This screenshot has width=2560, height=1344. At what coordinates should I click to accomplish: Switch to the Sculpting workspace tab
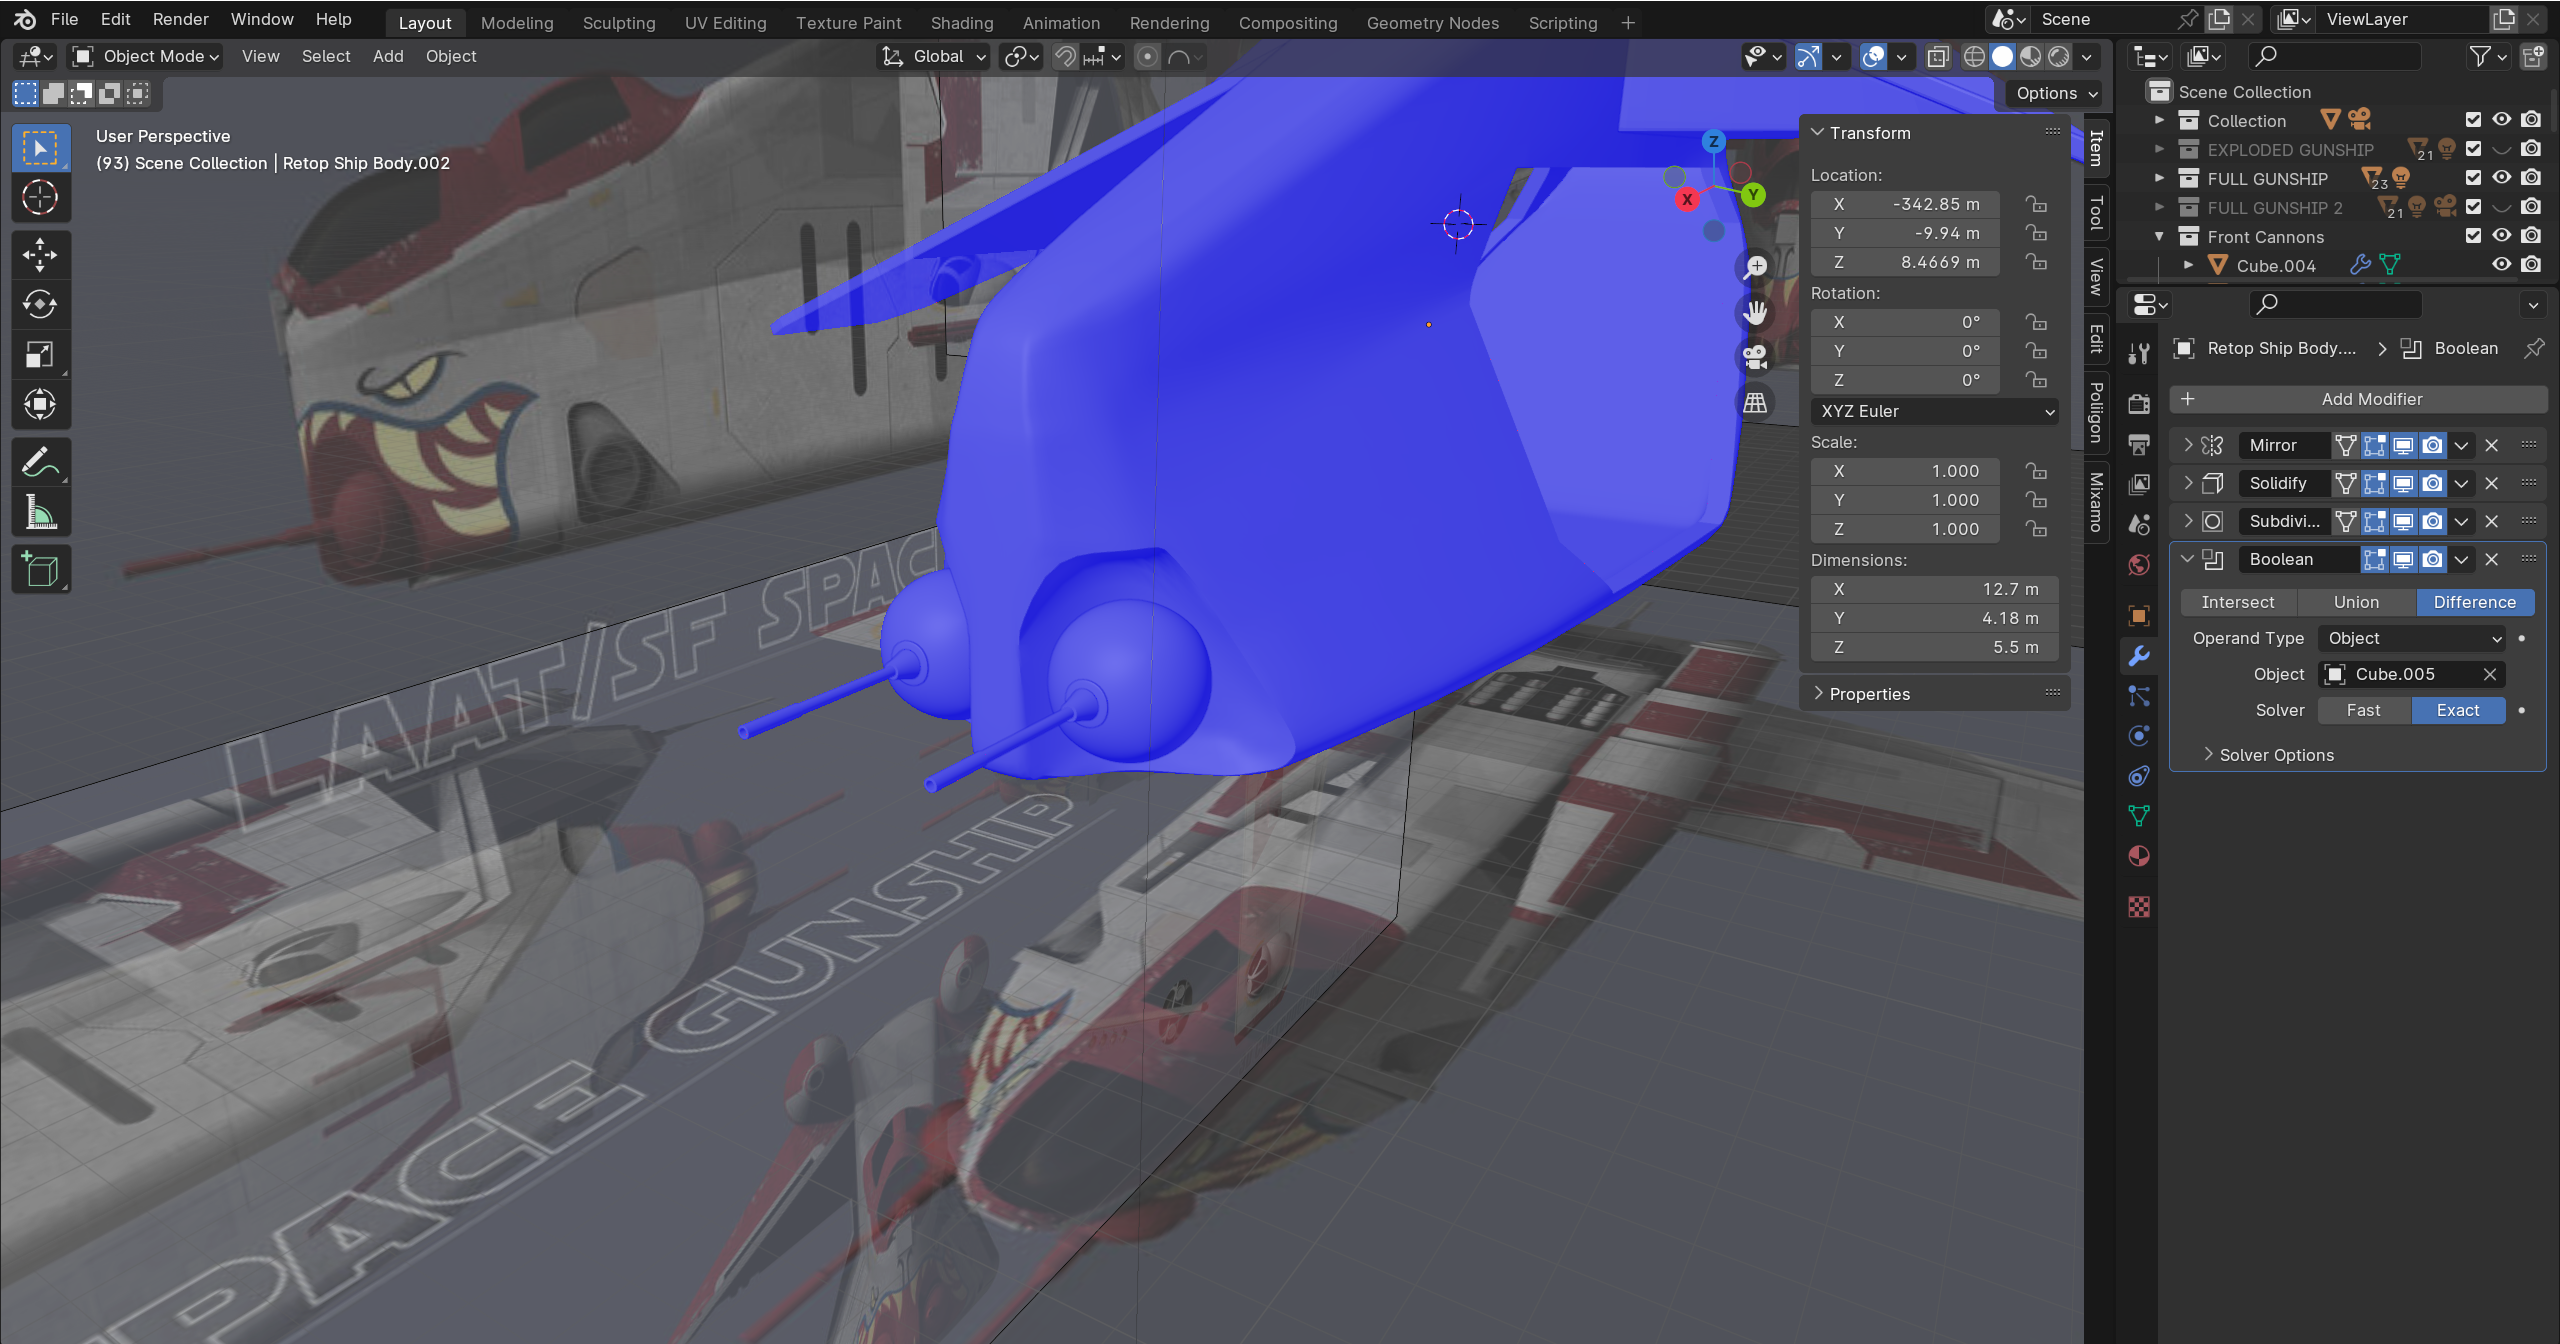tap(619, 22)
